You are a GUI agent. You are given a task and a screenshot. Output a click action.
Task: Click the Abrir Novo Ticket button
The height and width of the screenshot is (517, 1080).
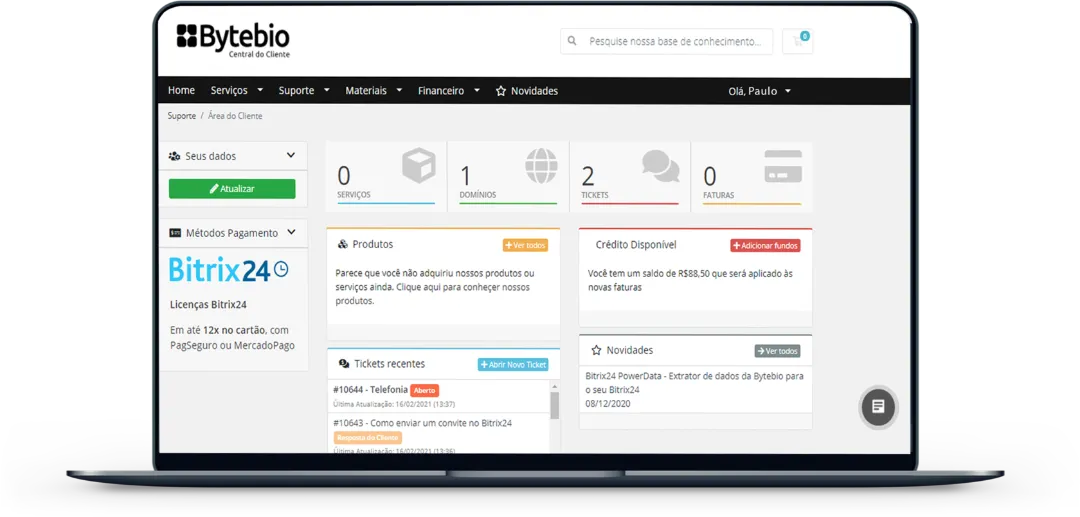(x=513, y=364)
